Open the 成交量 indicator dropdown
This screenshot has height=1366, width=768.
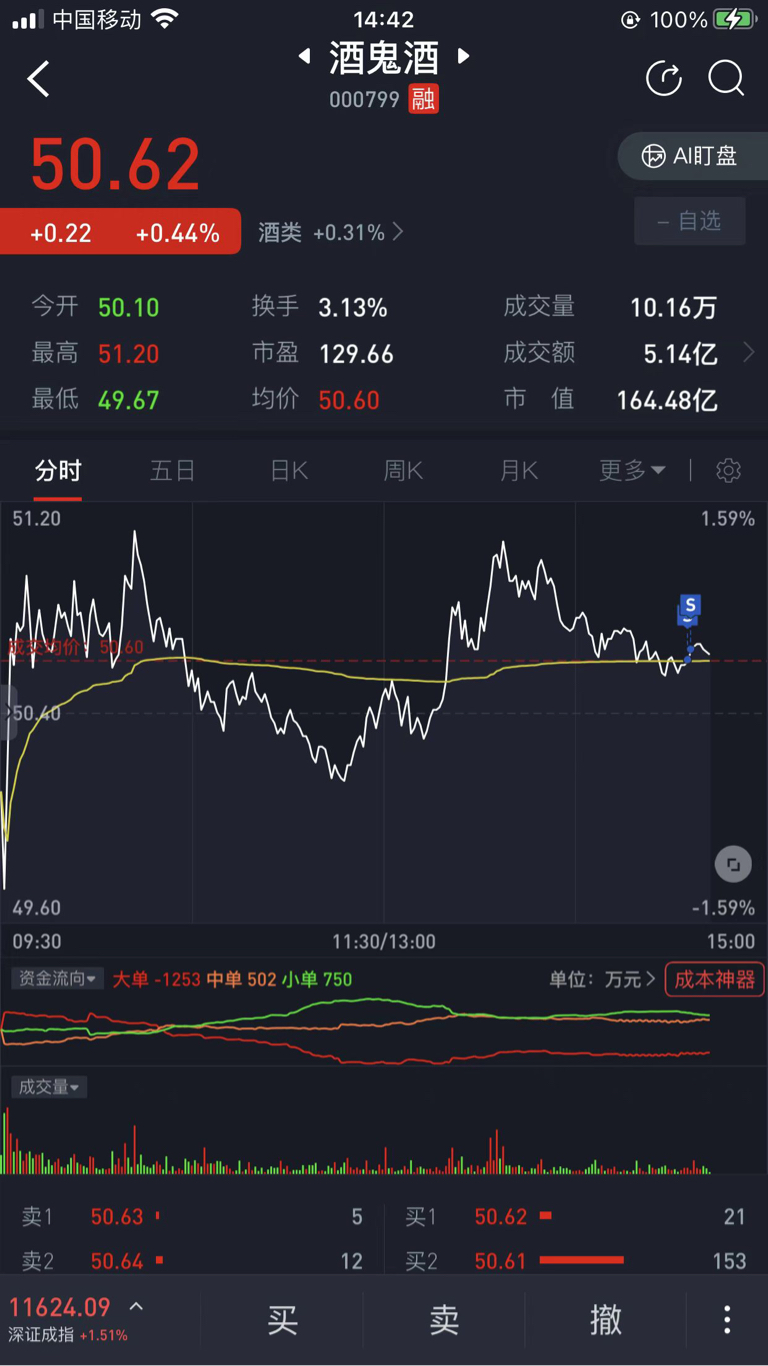coord(49,1087)
